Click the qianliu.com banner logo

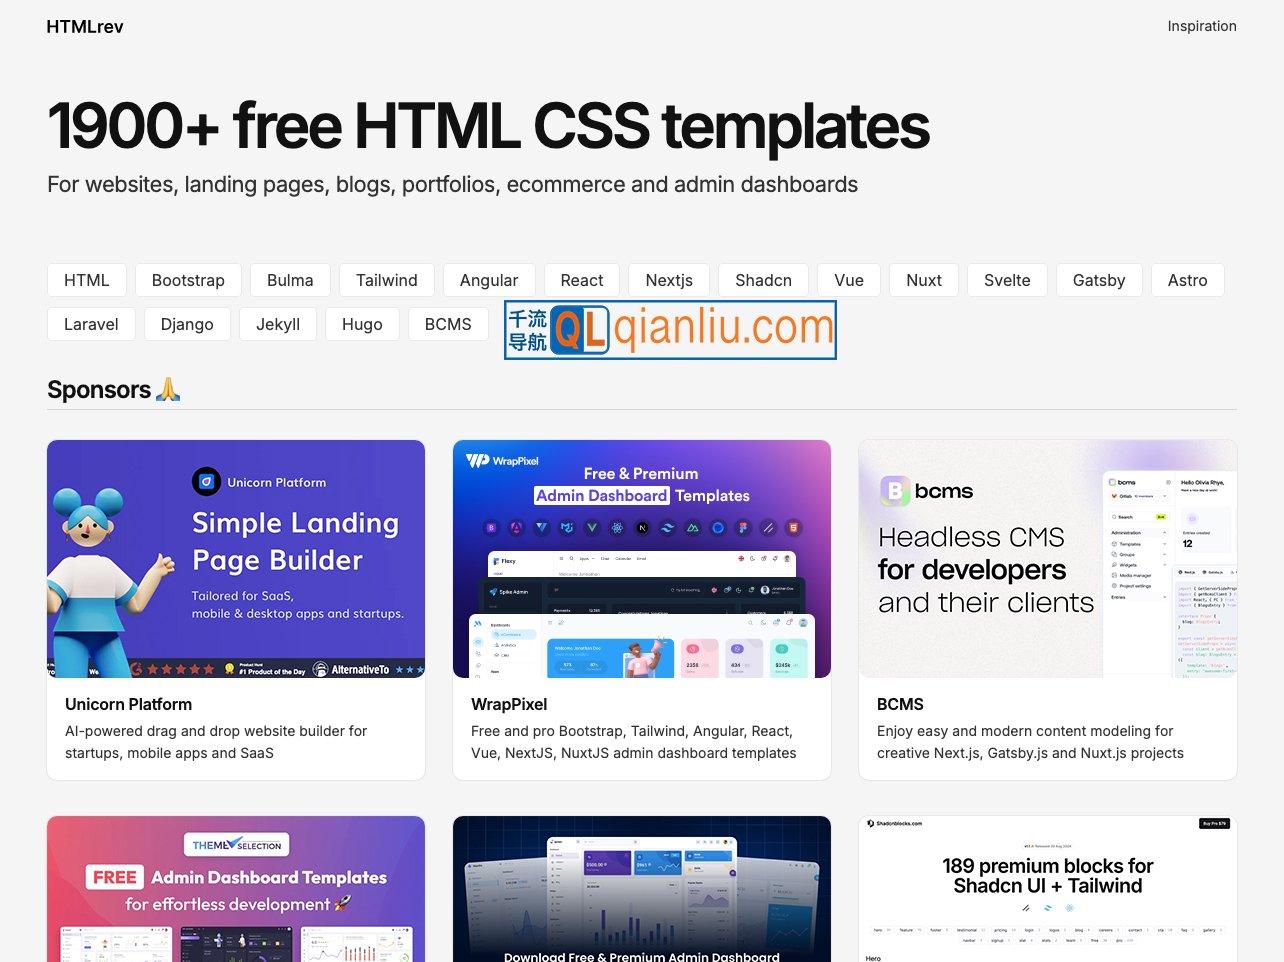[x=670, y=330]
